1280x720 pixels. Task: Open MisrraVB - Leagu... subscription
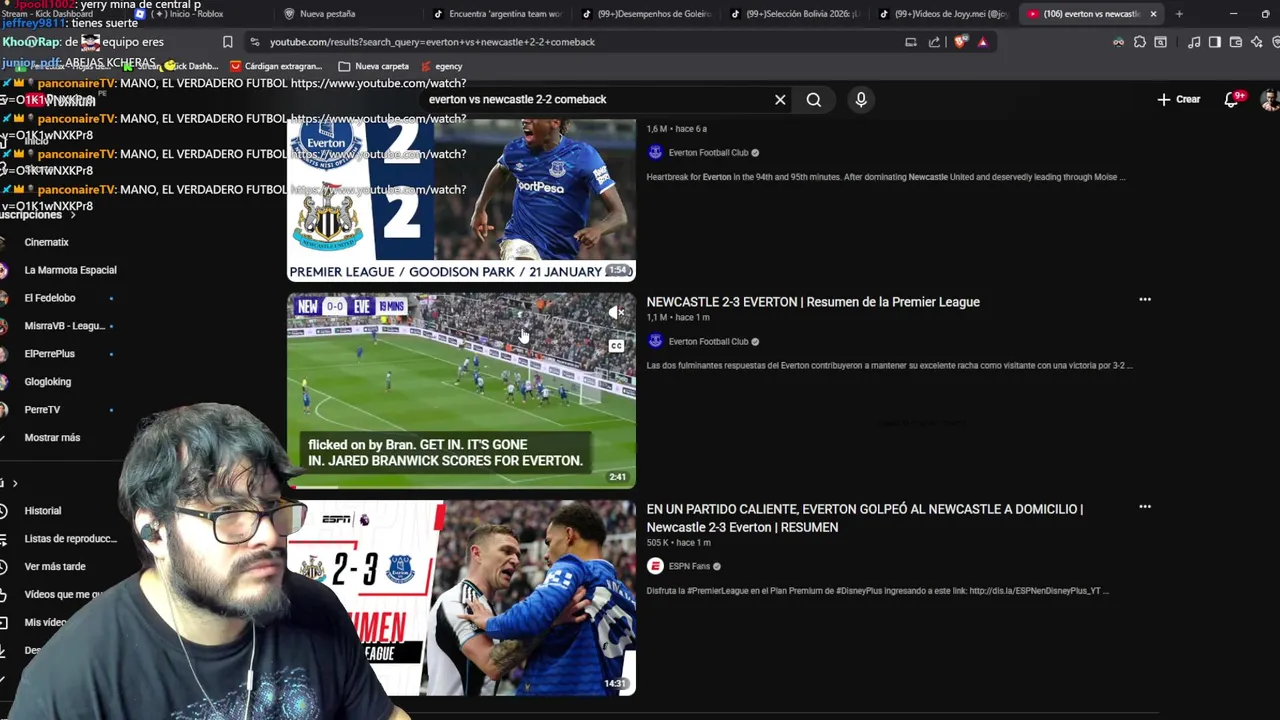click(x=64, y=326)
